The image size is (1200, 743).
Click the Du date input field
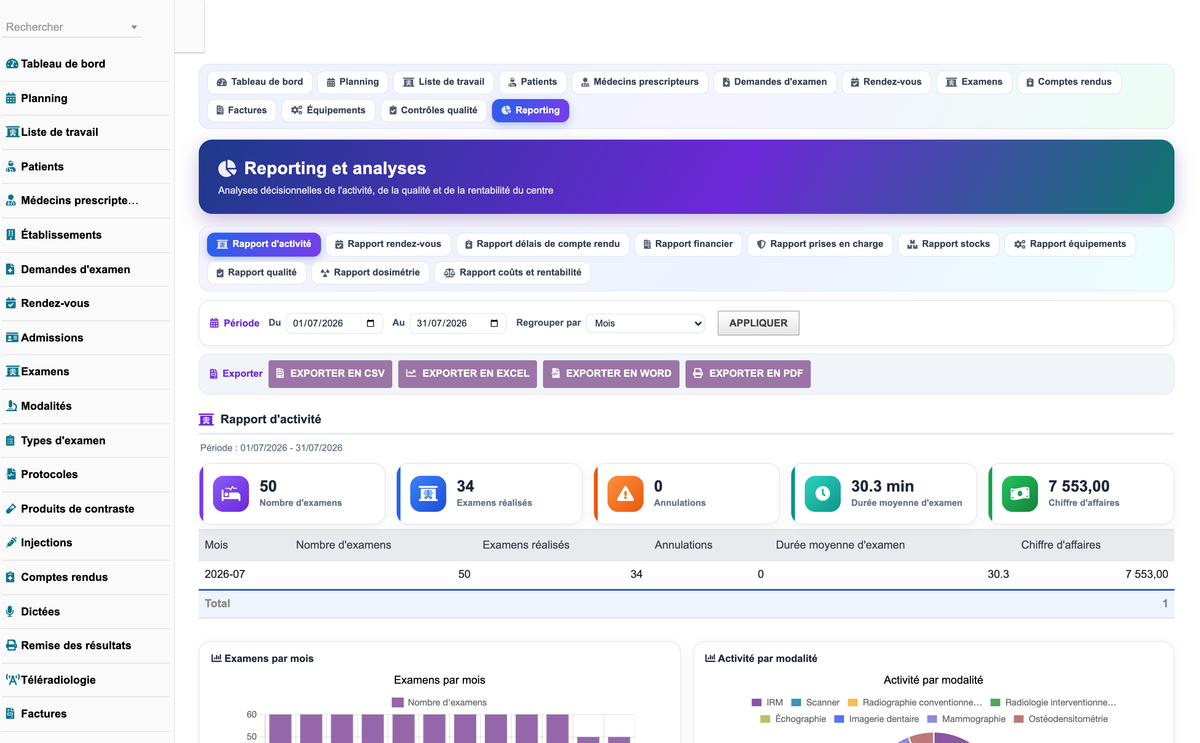[x=335, y=323]
